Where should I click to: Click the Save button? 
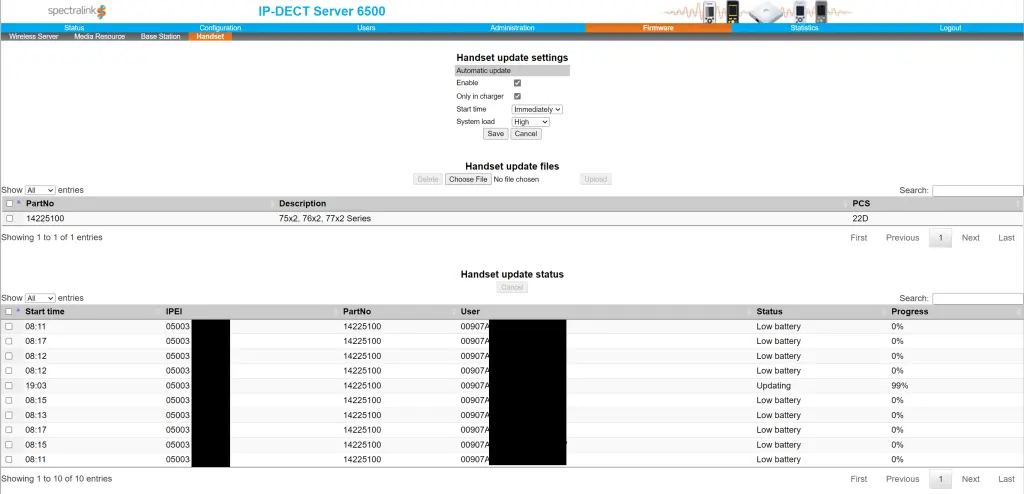[x=496, y=134]
